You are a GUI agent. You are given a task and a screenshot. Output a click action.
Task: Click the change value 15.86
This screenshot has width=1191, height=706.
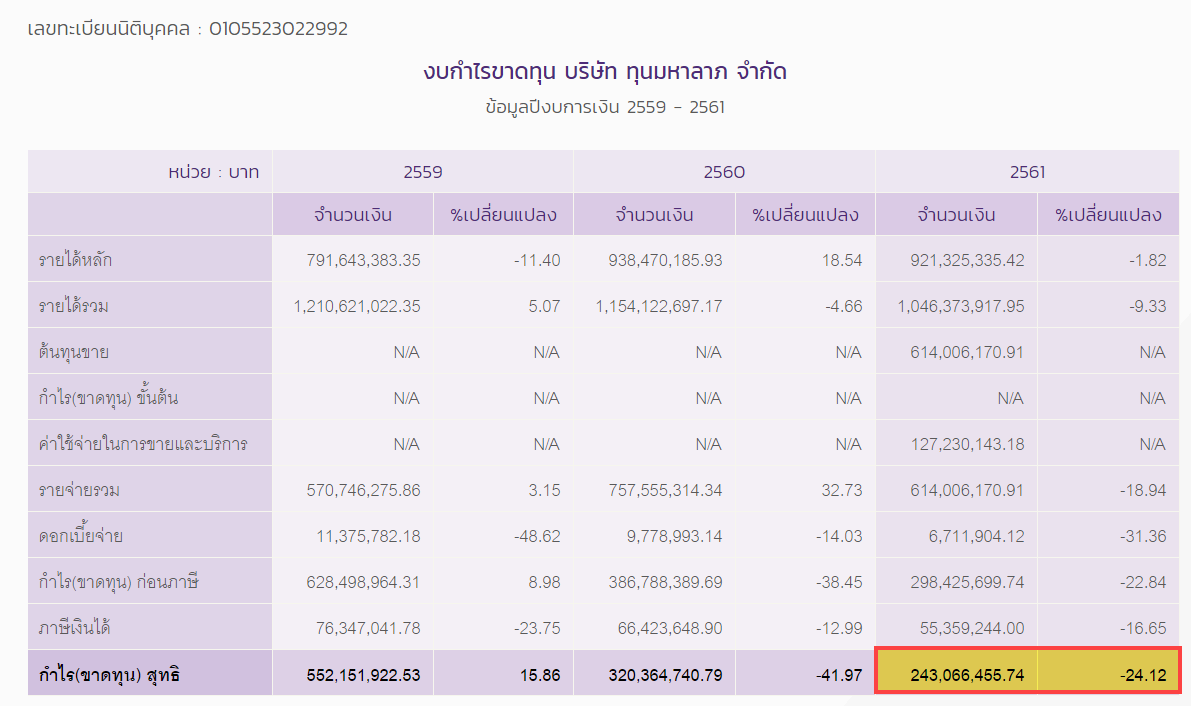[541, 675]
